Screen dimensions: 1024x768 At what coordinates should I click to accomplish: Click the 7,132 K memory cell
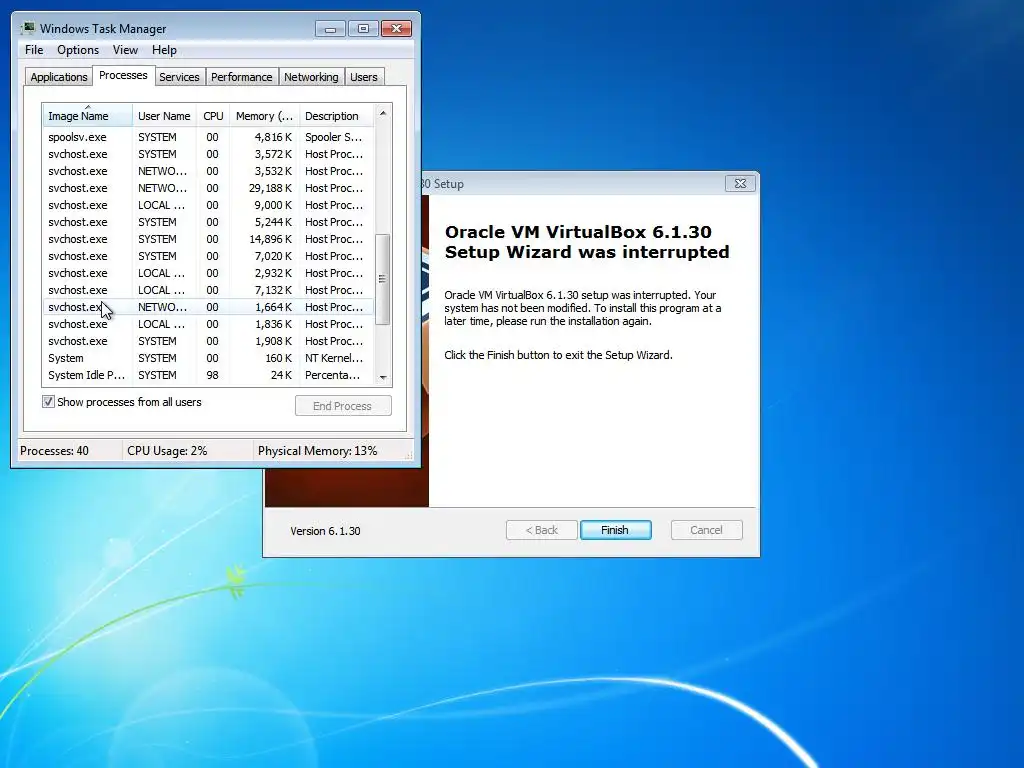click(273, 290)
